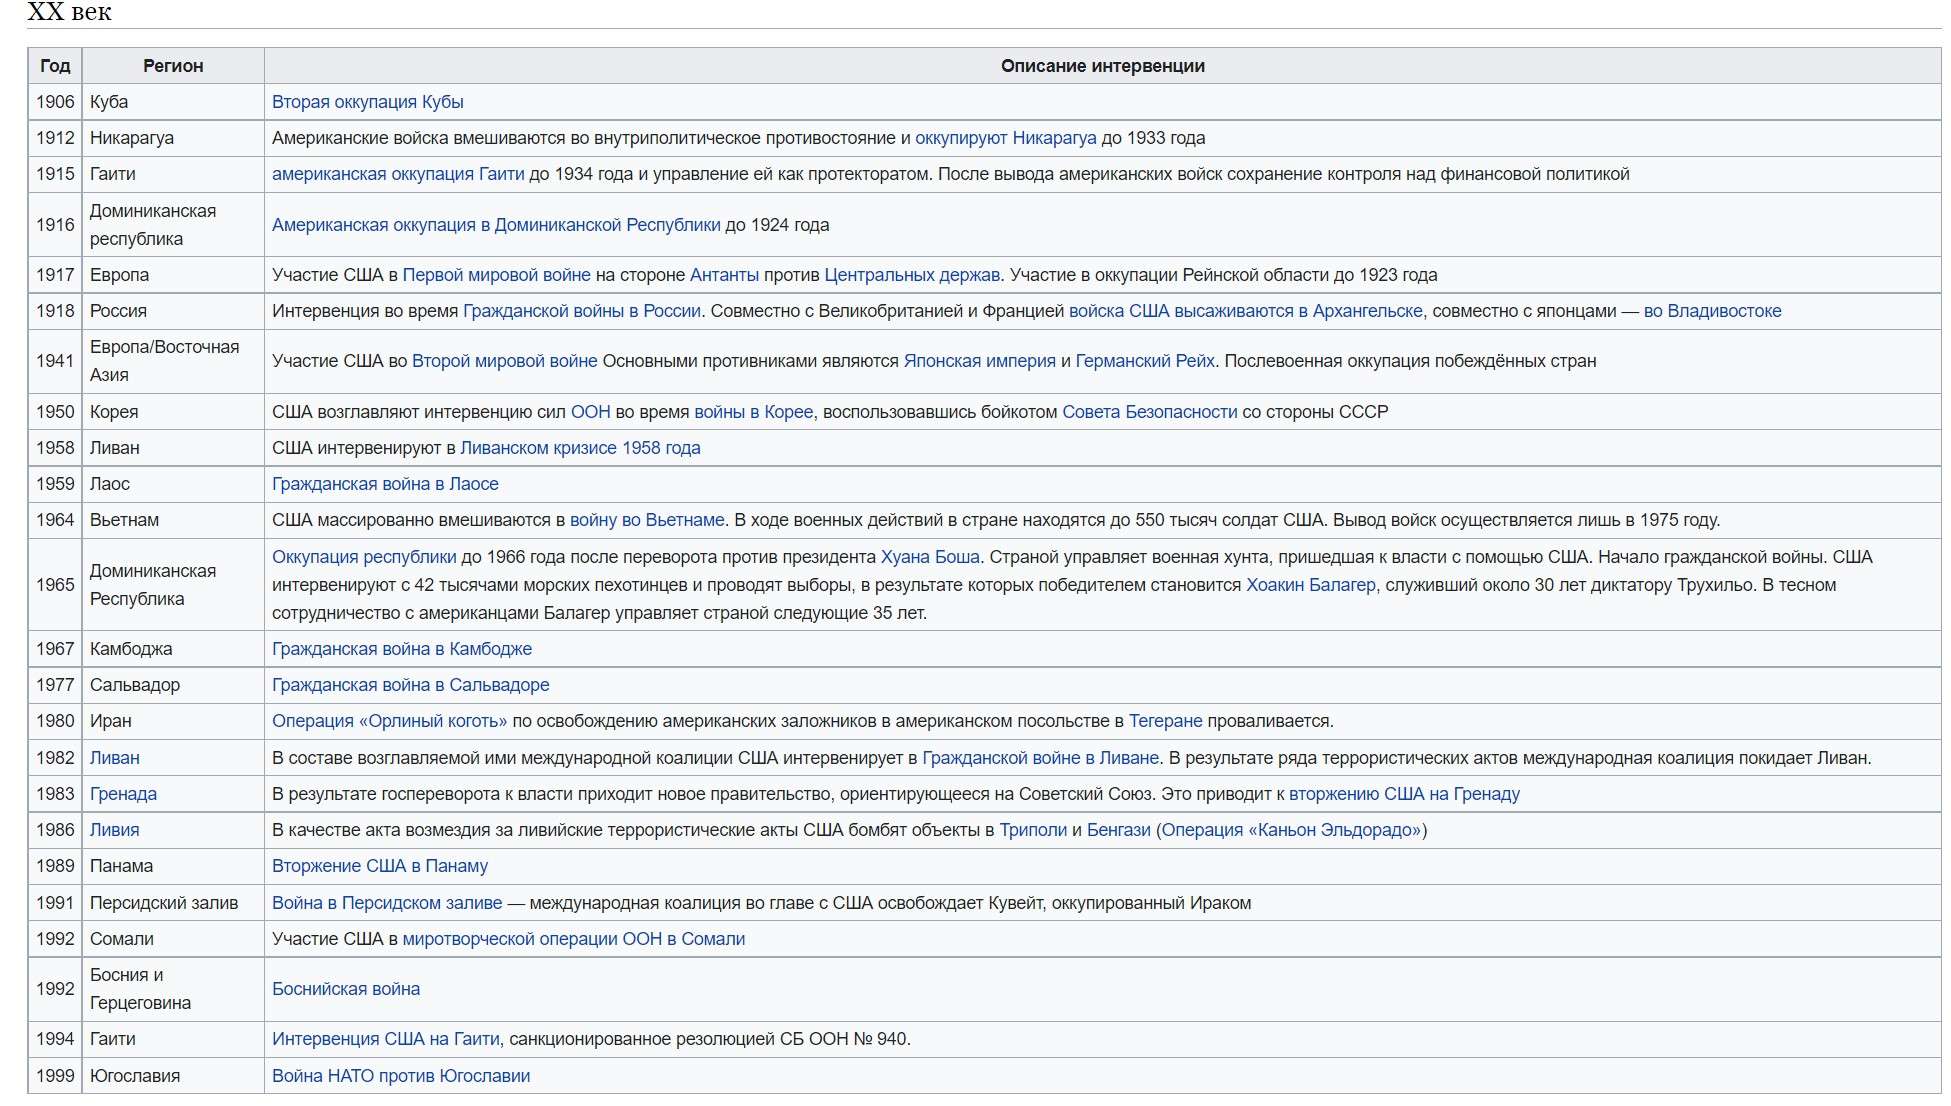Screen dimensions: 1951x1106
Task: Open the Совета Безопасности link
Action: pos(1149,412)
